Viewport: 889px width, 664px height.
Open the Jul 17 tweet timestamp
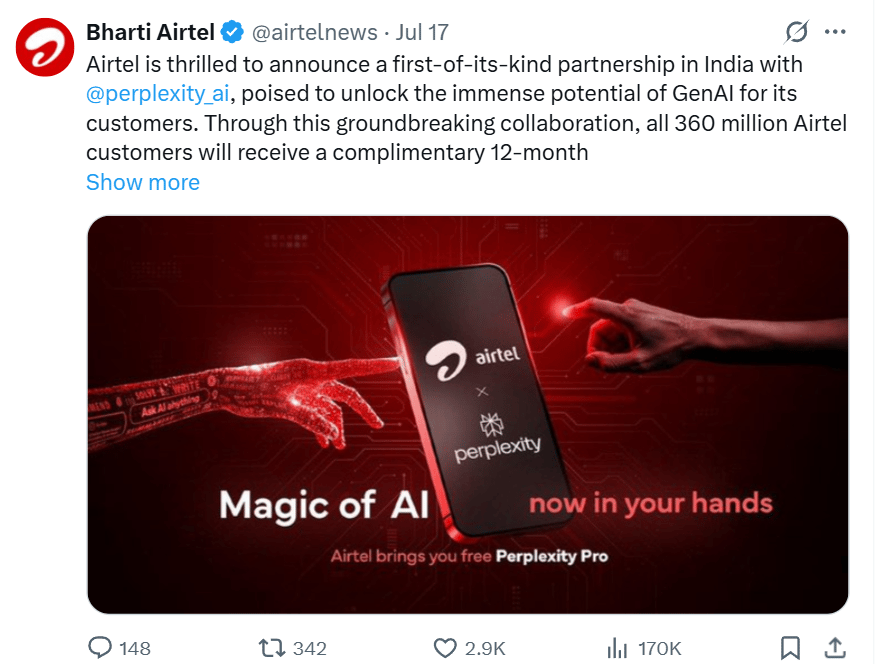pyautogui.click(x=422, y=32)
